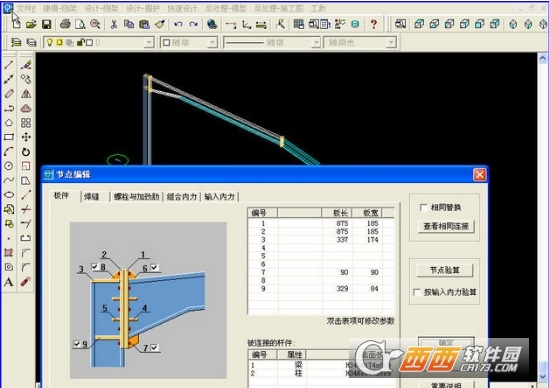Screen dimensions: 549x388
Task: Select the text tool letter A icon
Action: [x=9, y=282]
